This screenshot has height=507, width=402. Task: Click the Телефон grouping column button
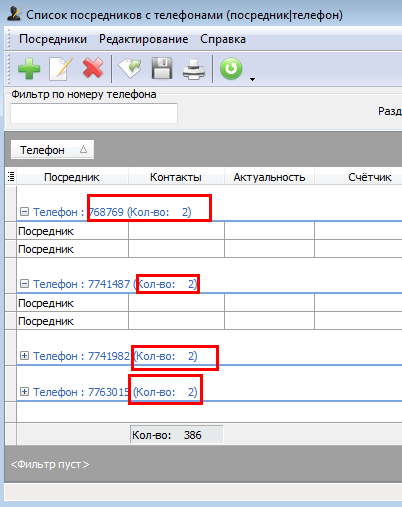[x=52, y=150]
